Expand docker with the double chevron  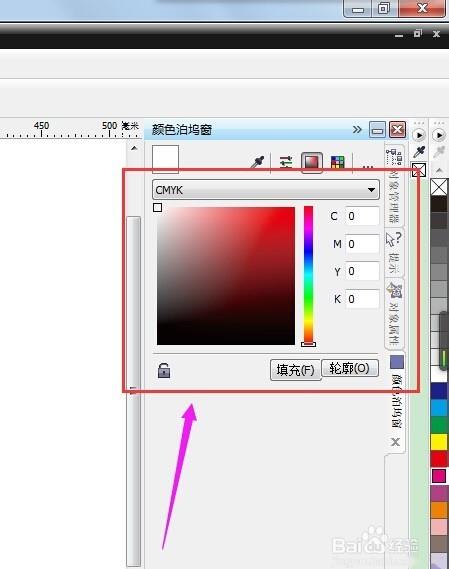357,130
